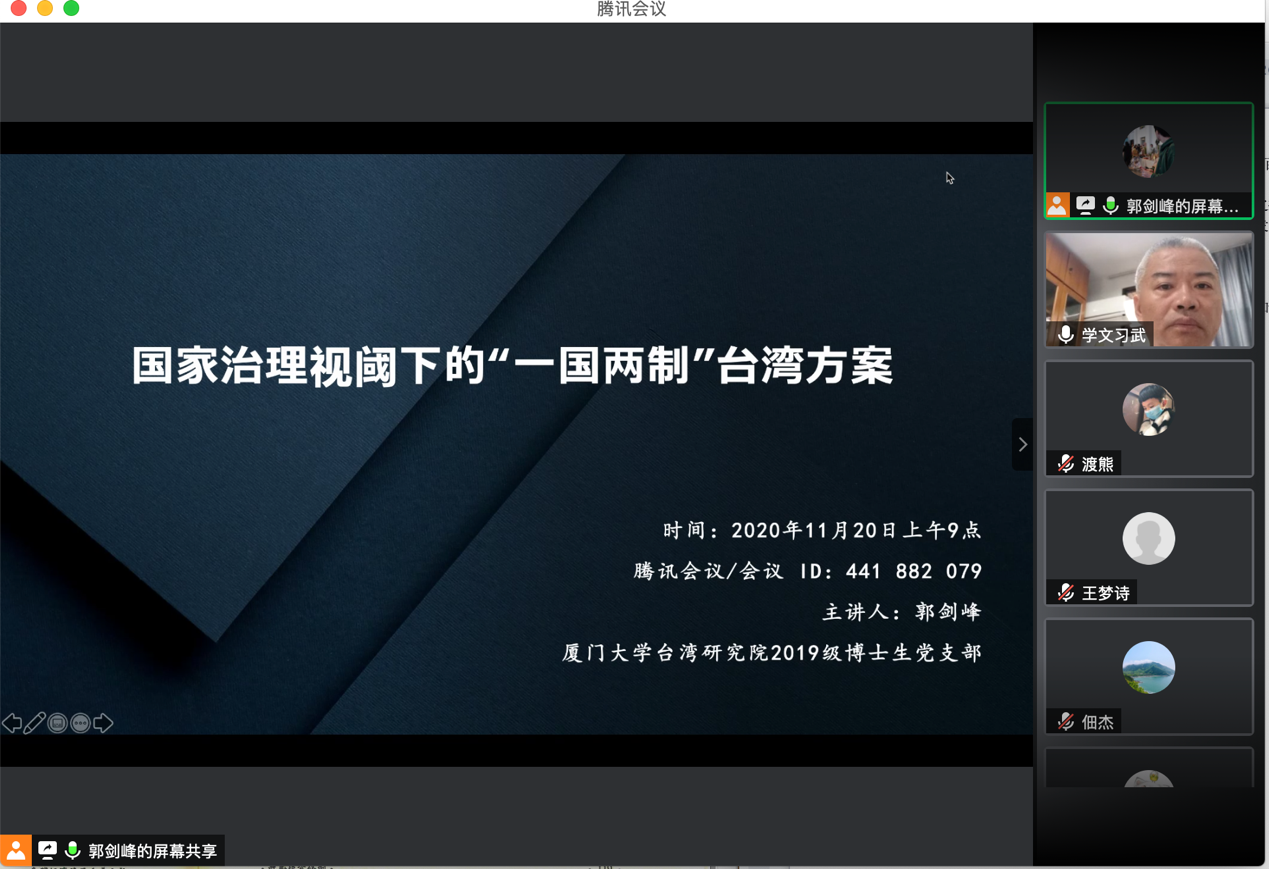Click the microphone icon for 学文习武
1269x869 pixels.
coord(1066,335)
